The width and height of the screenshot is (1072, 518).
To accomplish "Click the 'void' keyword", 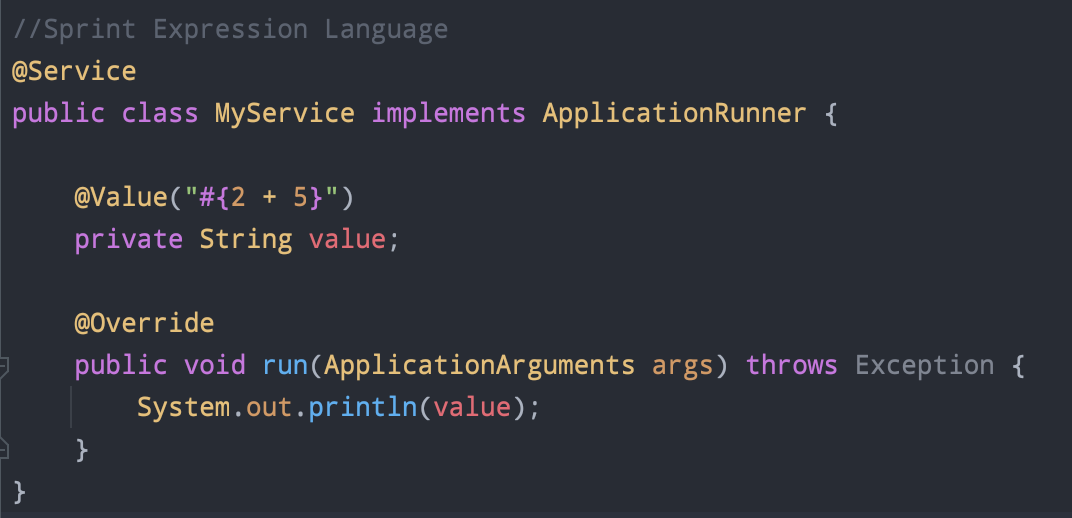I will point(215,365).
